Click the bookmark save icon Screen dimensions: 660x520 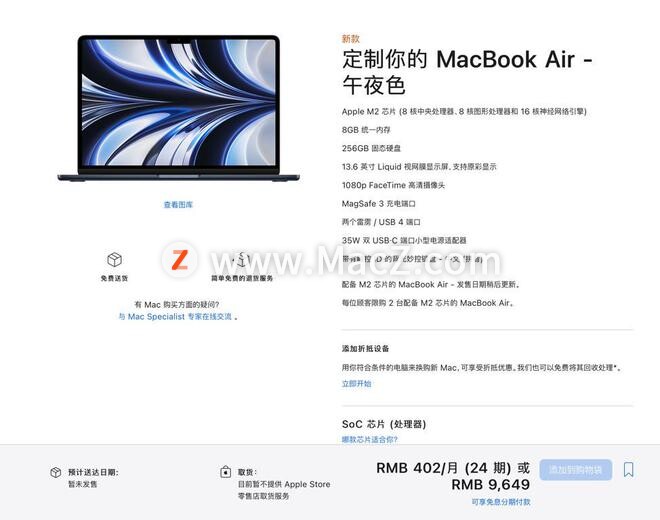(628, 469)
